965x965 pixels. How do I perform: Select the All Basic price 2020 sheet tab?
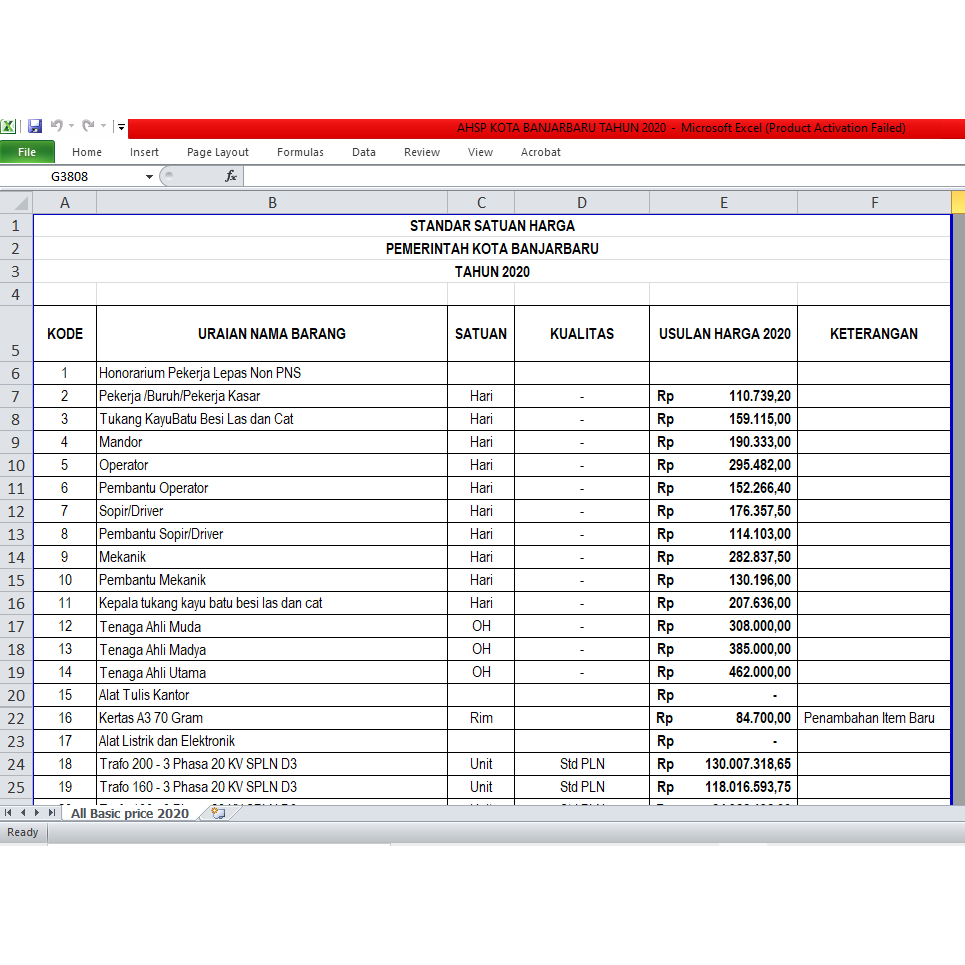click(x=130, y=813)
